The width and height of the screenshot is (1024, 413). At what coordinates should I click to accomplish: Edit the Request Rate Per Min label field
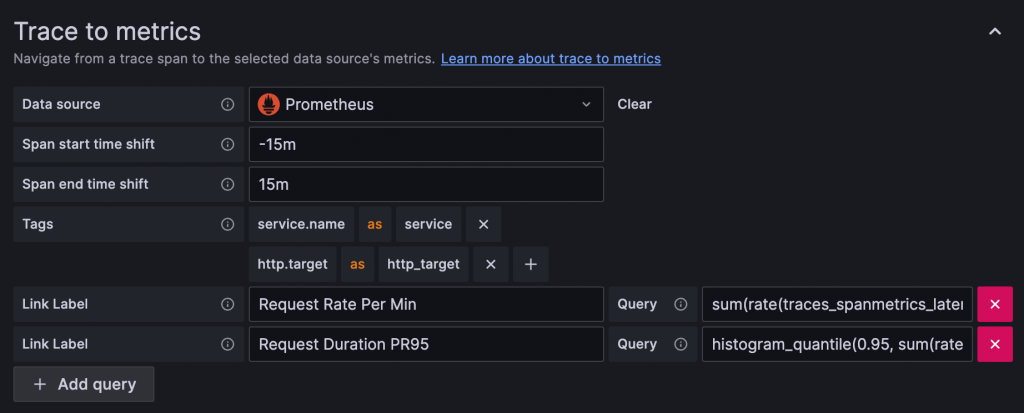(426, 304)
